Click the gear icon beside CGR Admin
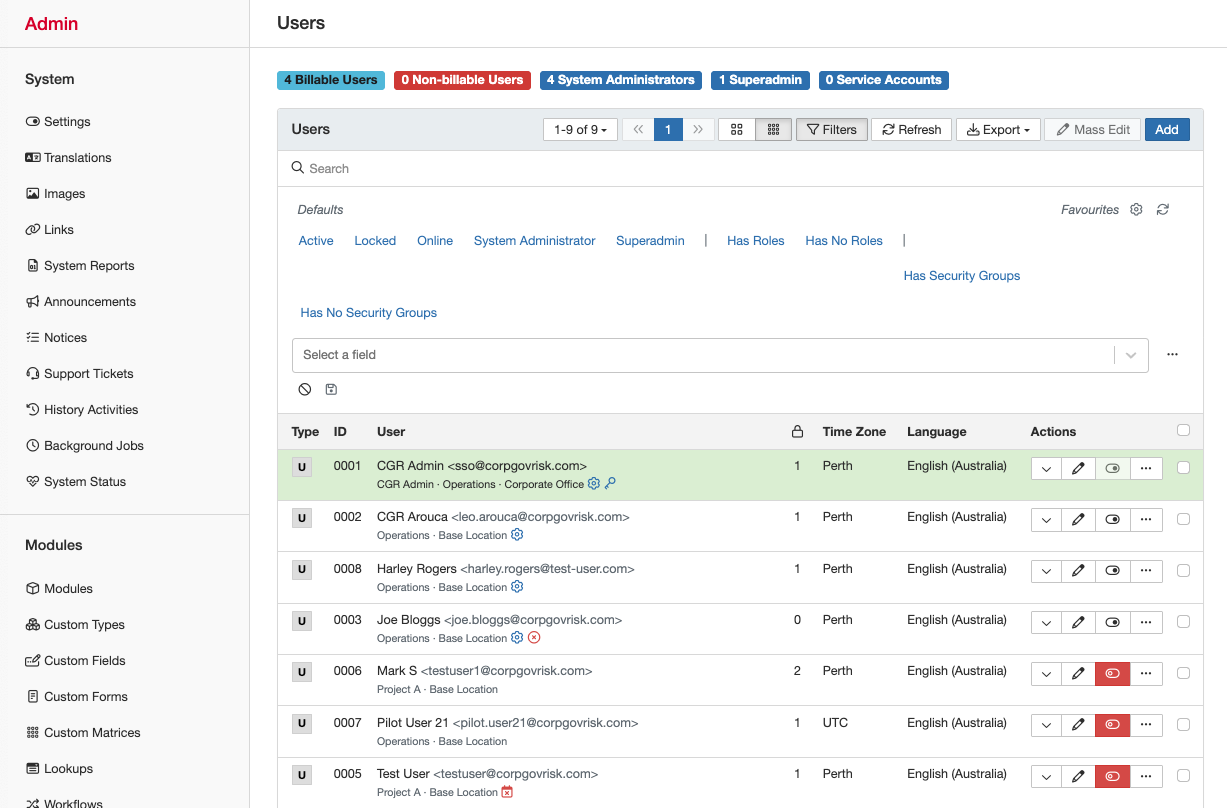The width and height of the screenshot is (1227, 808). click(593, 484)
